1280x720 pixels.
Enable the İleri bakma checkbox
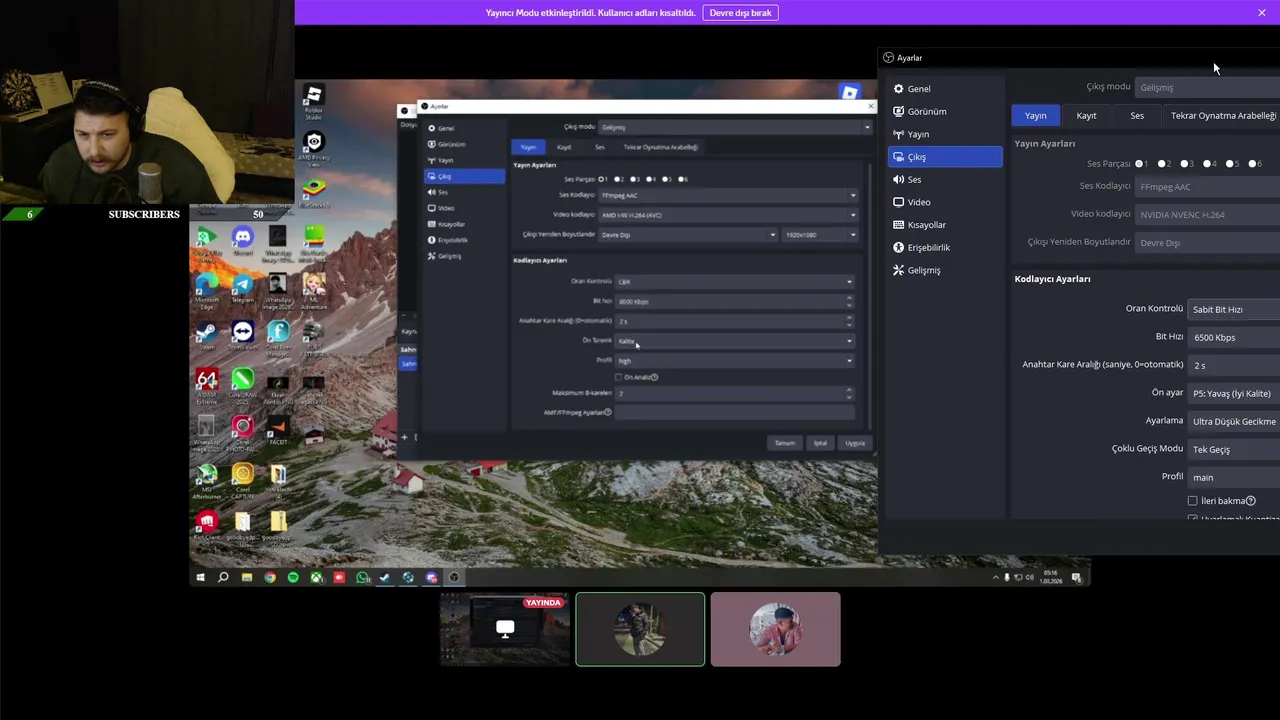pos(1193,501)
